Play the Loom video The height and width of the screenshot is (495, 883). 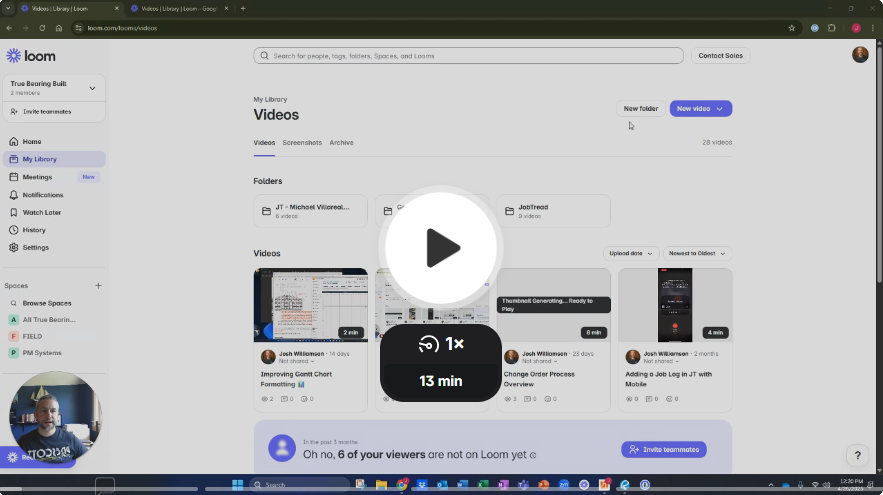[440, 247]
